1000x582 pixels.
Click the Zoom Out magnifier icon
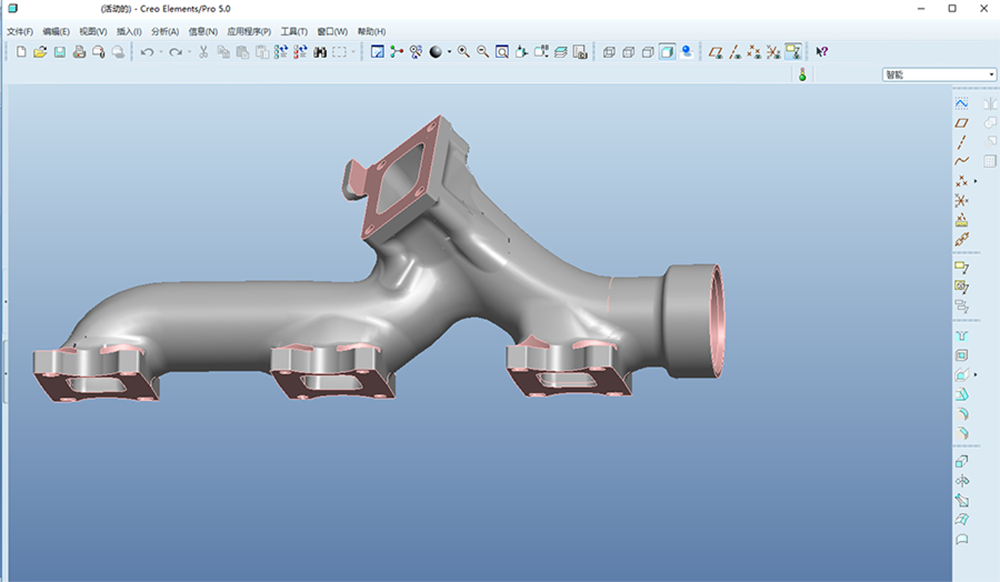[x=483, y=52]
